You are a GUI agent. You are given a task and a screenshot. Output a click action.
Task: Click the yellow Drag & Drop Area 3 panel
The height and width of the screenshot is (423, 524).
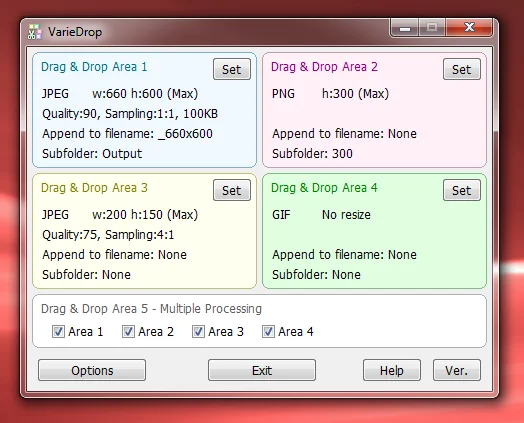pyautogui.click(x=144, y=231)
